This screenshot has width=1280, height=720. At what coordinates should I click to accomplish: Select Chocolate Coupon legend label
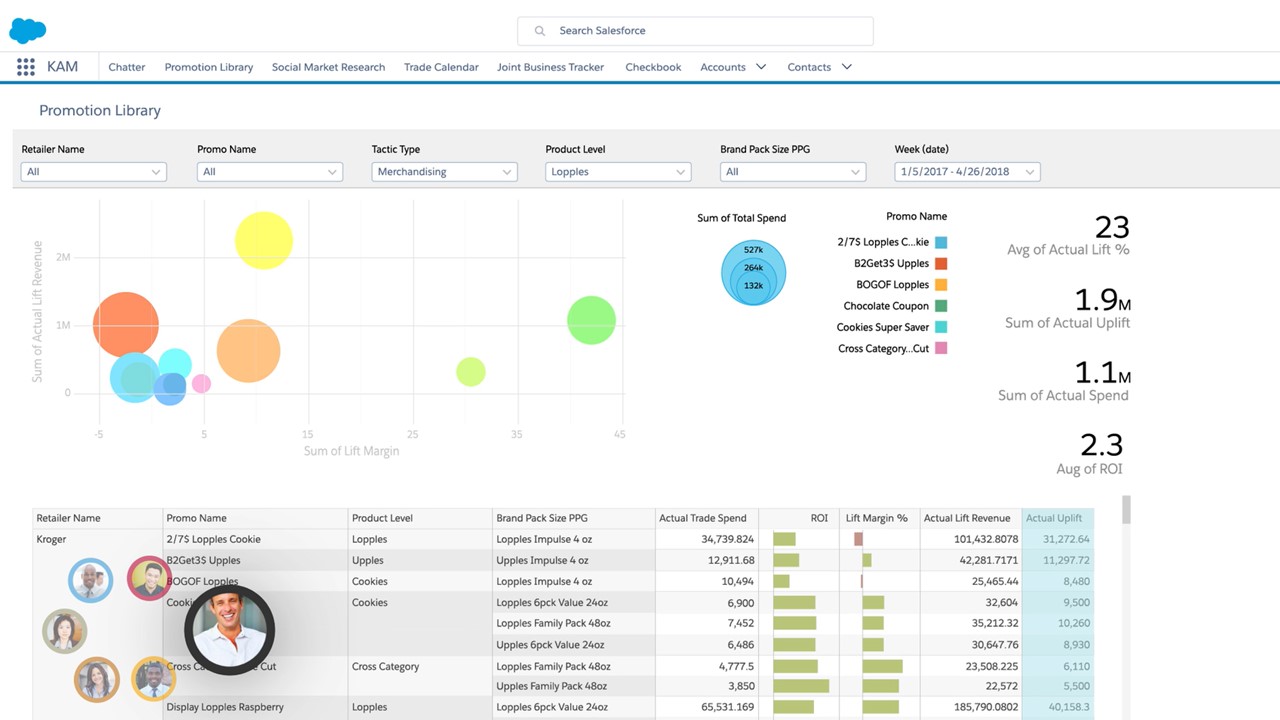coord(886,306)
